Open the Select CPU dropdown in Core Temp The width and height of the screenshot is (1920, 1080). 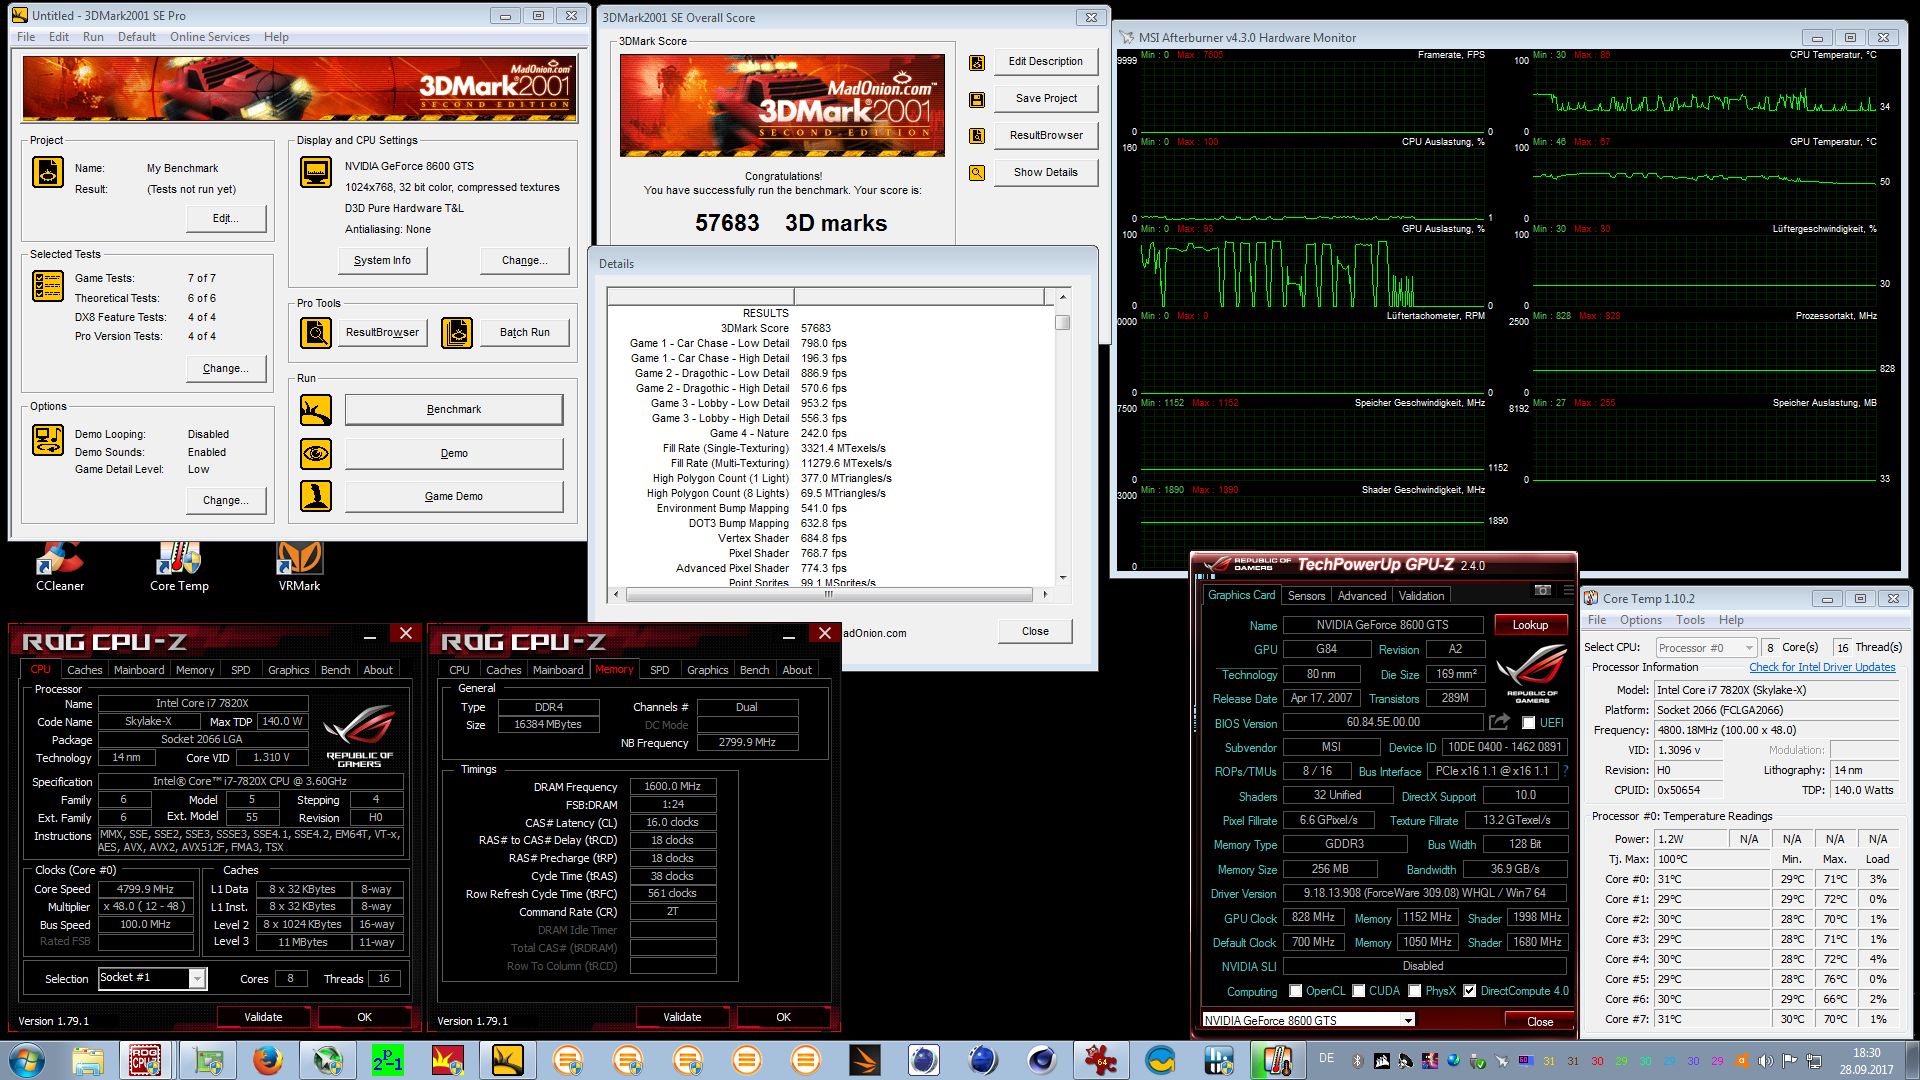pos(1706,648)
